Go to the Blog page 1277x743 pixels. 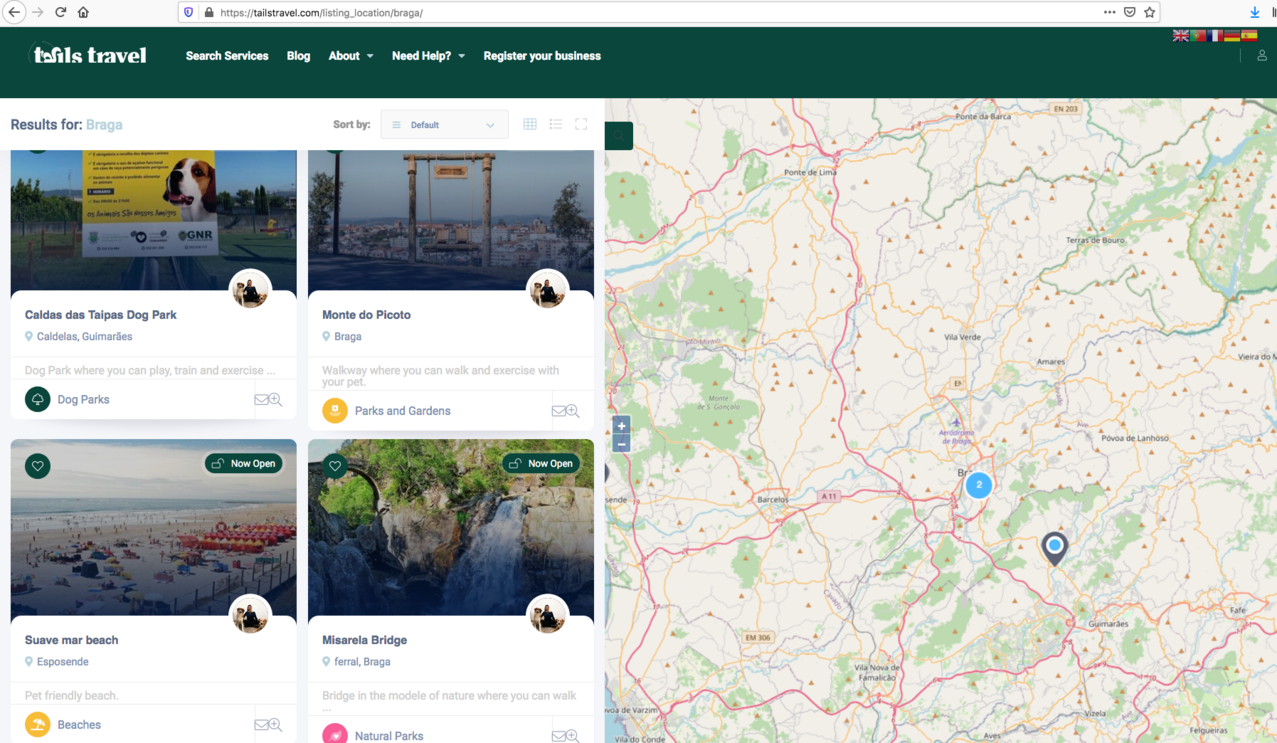[x=298, y=56]
